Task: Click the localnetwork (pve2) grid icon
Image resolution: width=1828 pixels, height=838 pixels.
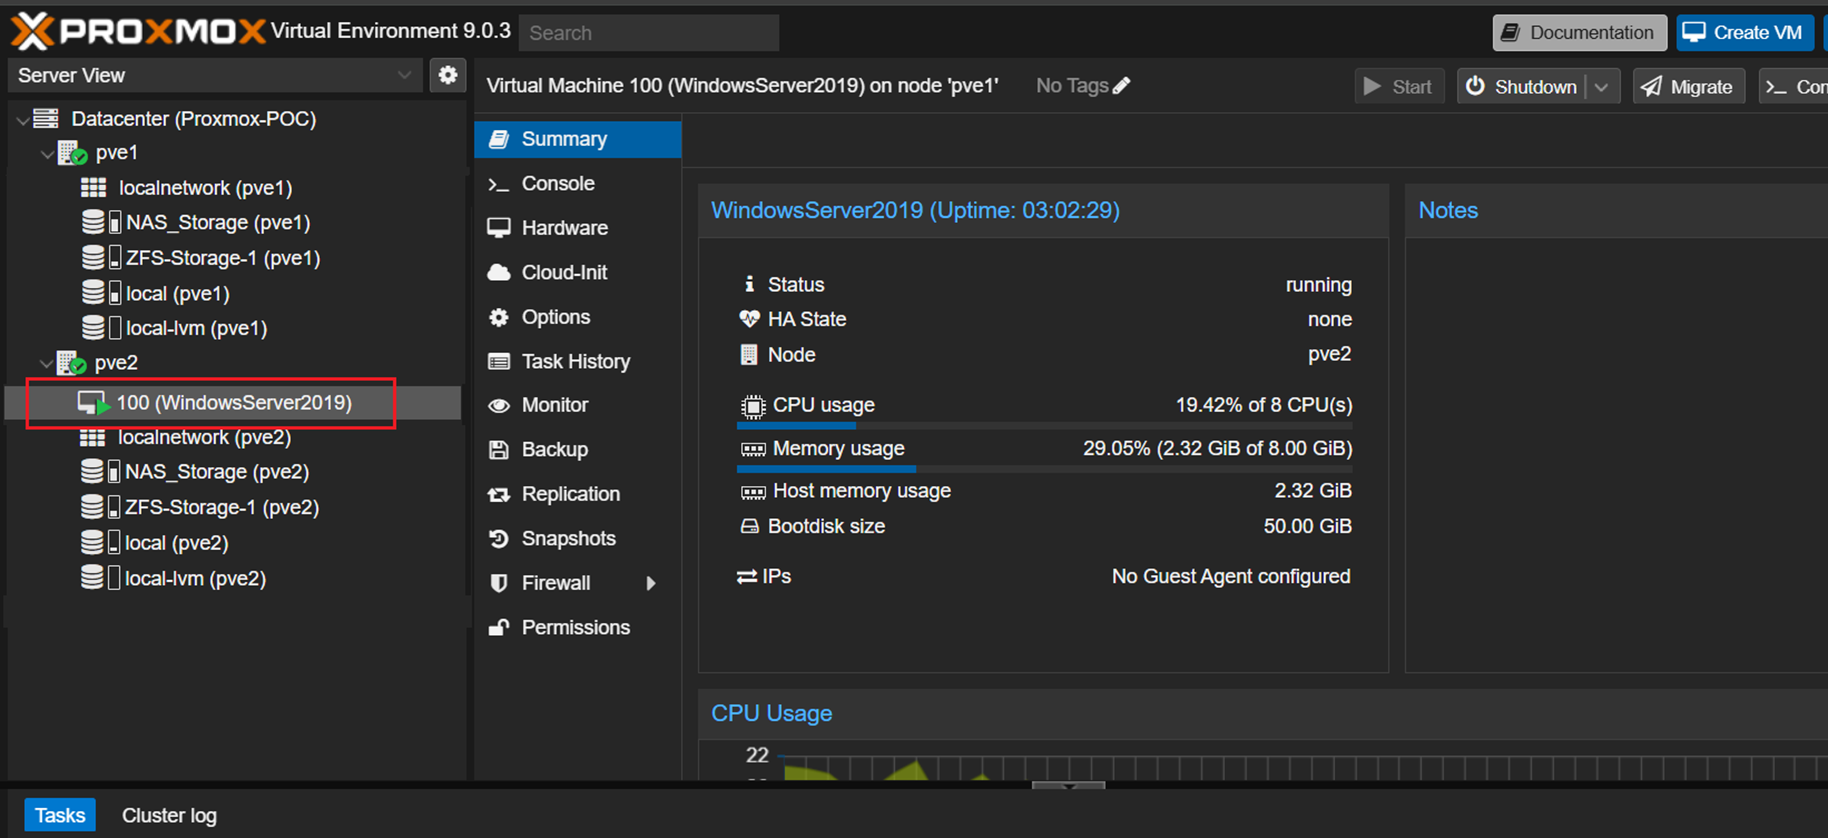Action: [x=92, y=437]
